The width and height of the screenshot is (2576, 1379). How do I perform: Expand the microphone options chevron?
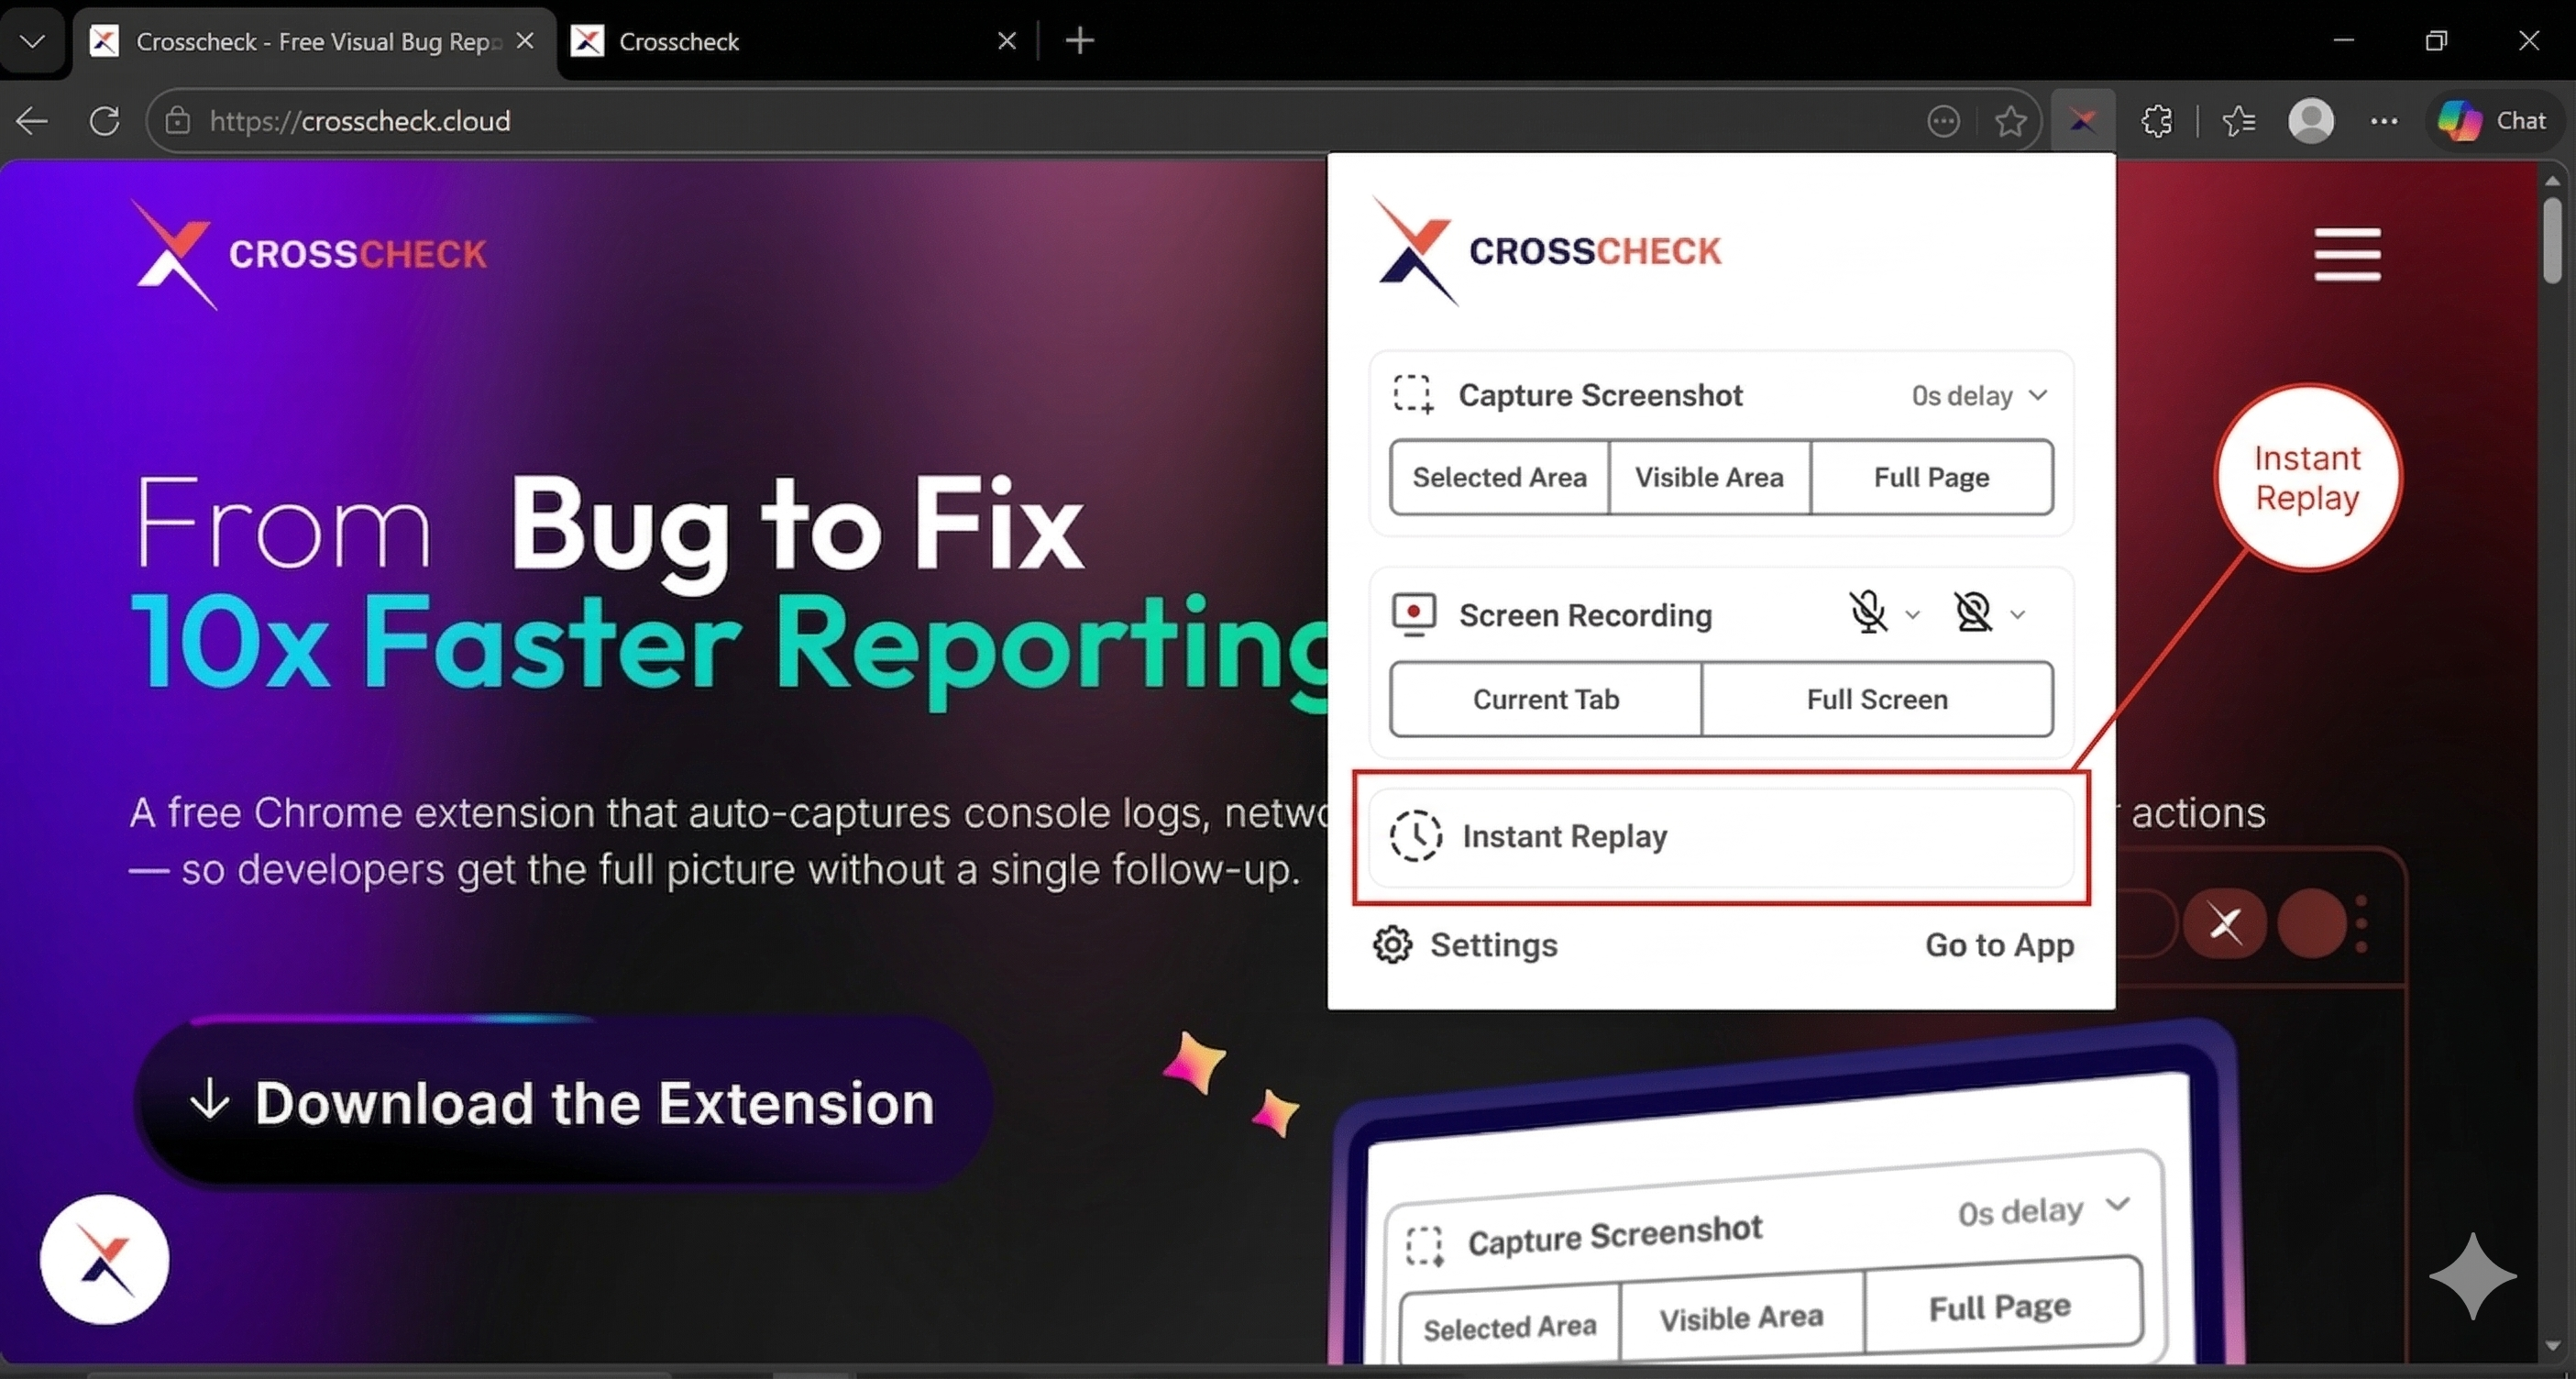point(1912,614)
